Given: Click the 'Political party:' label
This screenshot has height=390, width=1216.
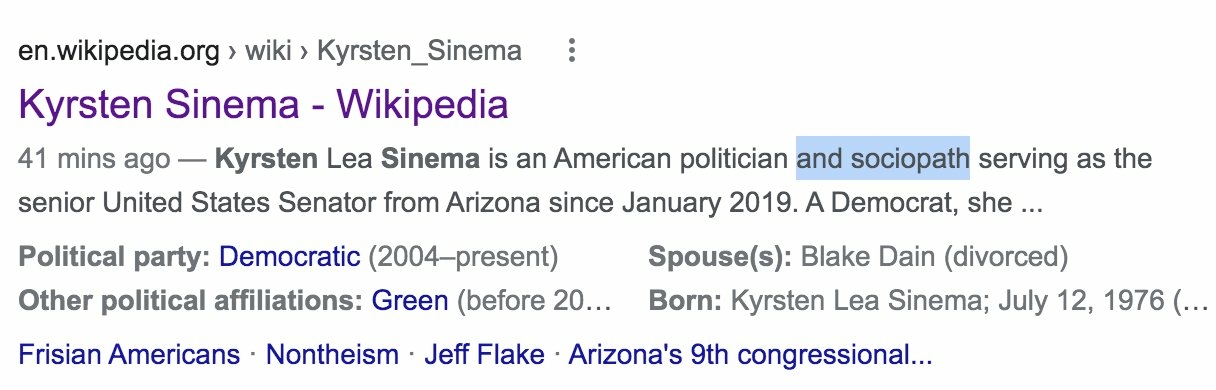Looking at the screenshot, I should (115, 257).
